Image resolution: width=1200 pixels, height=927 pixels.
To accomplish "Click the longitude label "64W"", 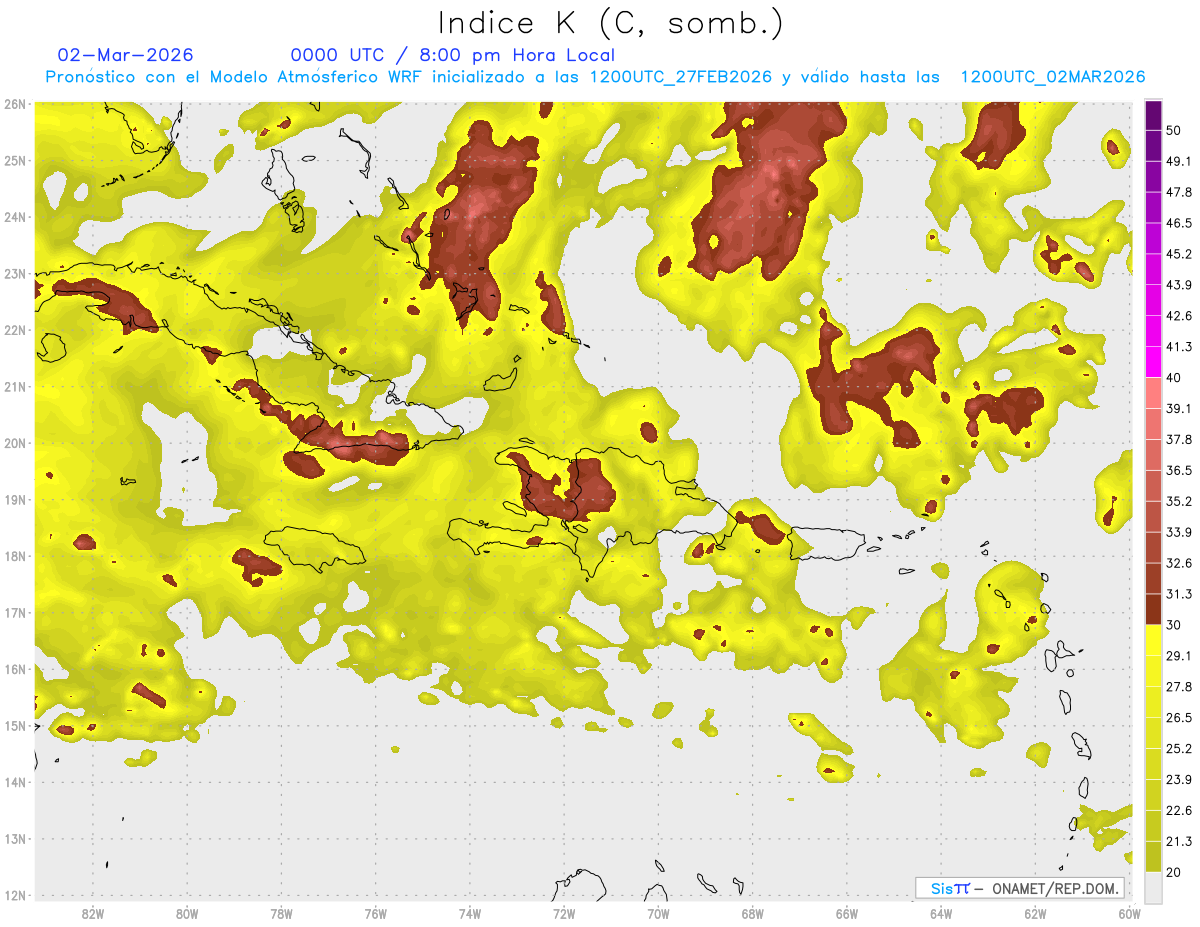I will [941, 913].
